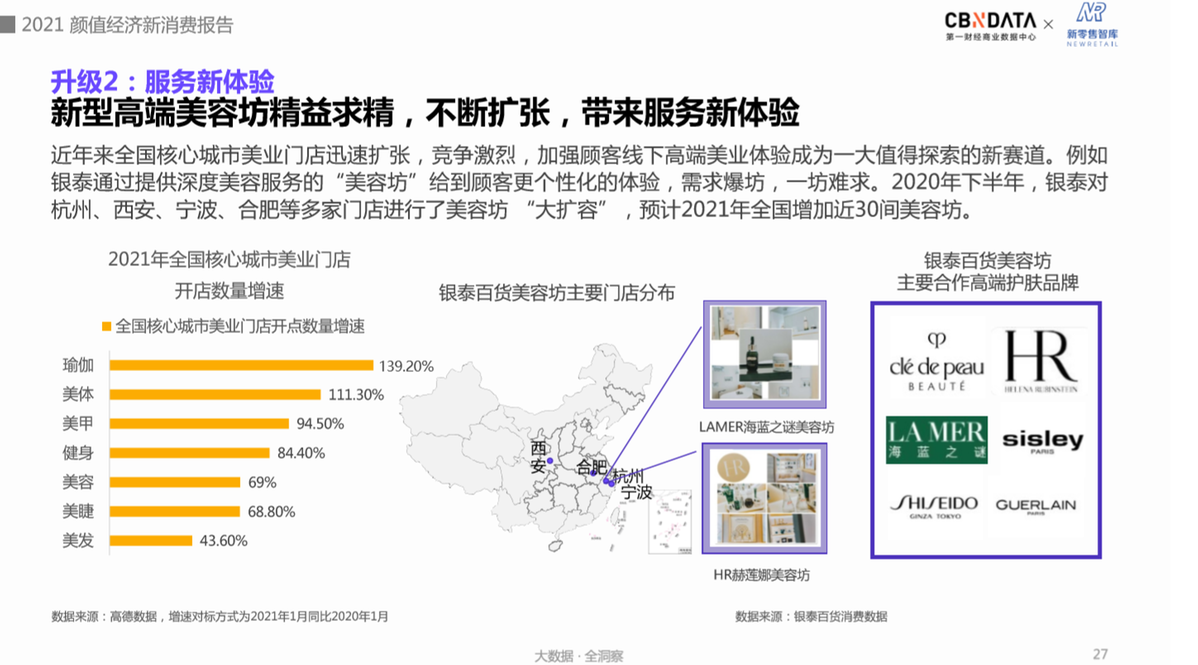
Task: Click the 美甲 94.50% orange bar
Action: point(199,423)
